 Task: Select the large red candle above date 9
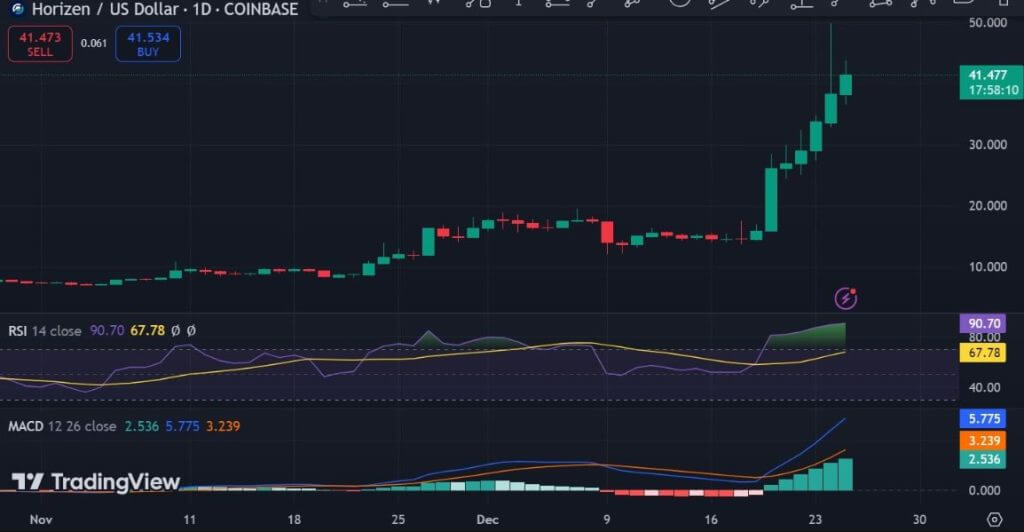coord(607,232)
